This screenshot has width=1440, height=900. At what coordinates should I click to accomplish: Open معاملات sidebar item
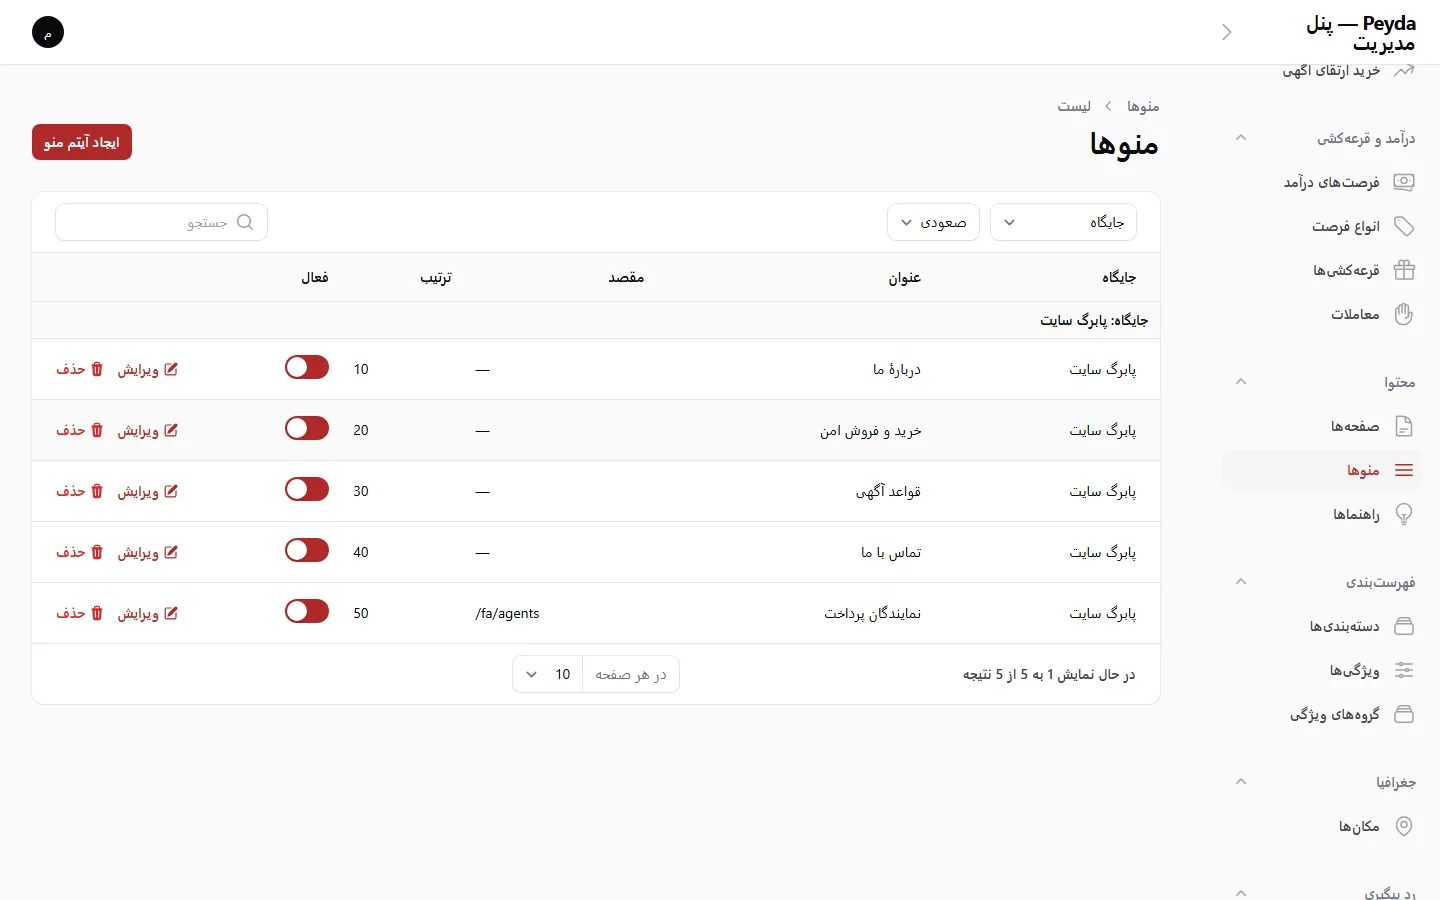tap(1323, 314)
